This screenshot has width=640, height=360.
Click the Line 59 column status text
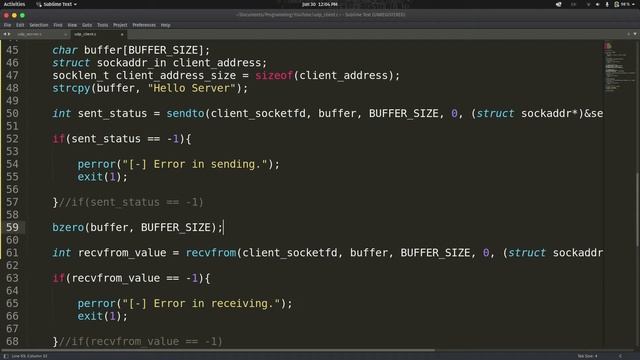(29, 356)
